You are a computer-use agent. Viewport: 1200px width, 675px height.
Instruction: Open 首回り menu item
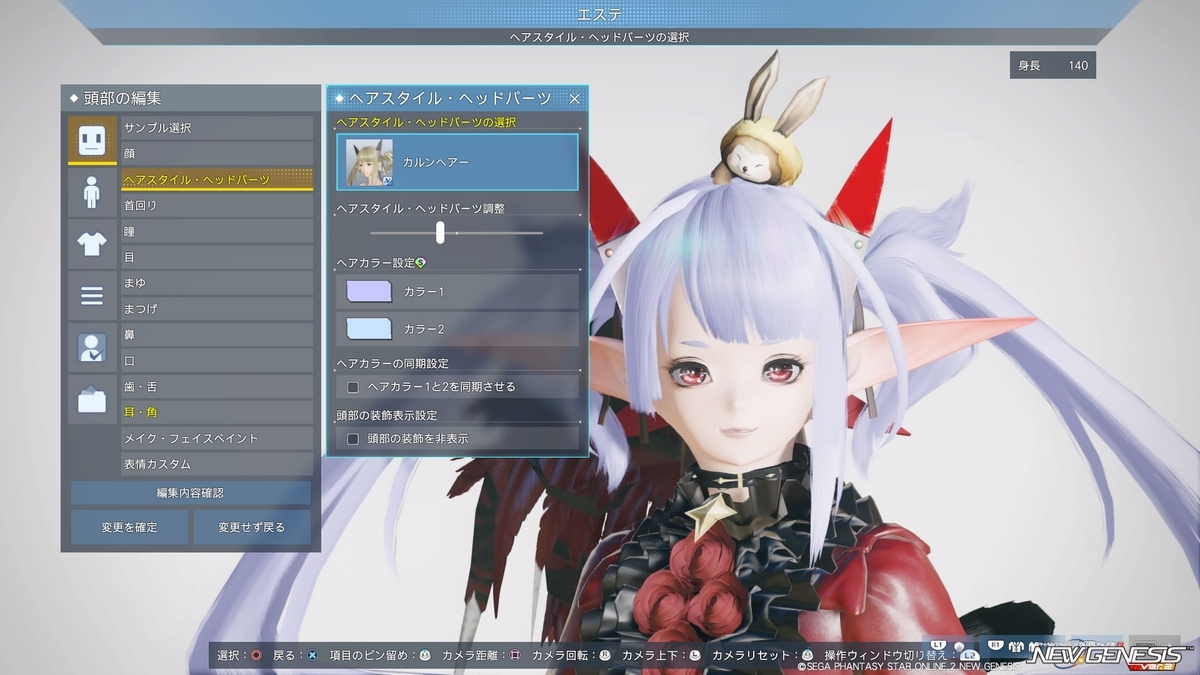point(217,206)
